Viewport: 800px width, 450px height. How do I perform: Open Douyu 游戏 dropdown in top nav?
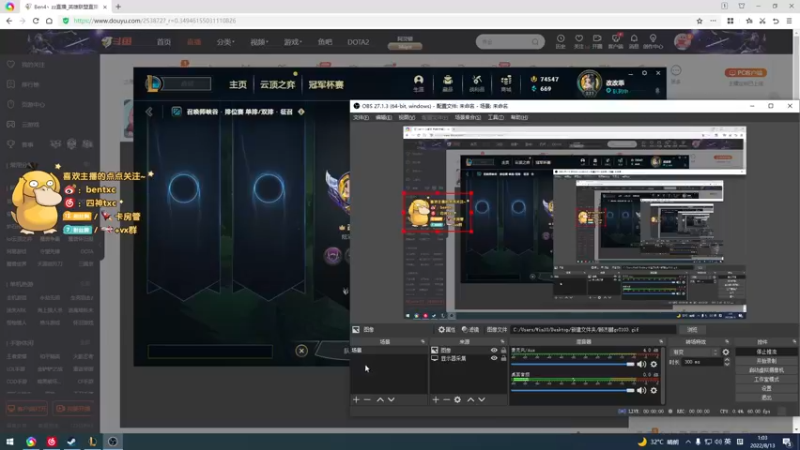point(293,42)
